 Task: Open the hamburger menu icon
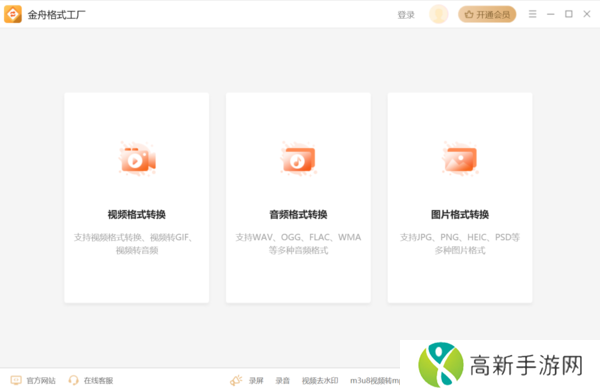[x=532, y=14]
